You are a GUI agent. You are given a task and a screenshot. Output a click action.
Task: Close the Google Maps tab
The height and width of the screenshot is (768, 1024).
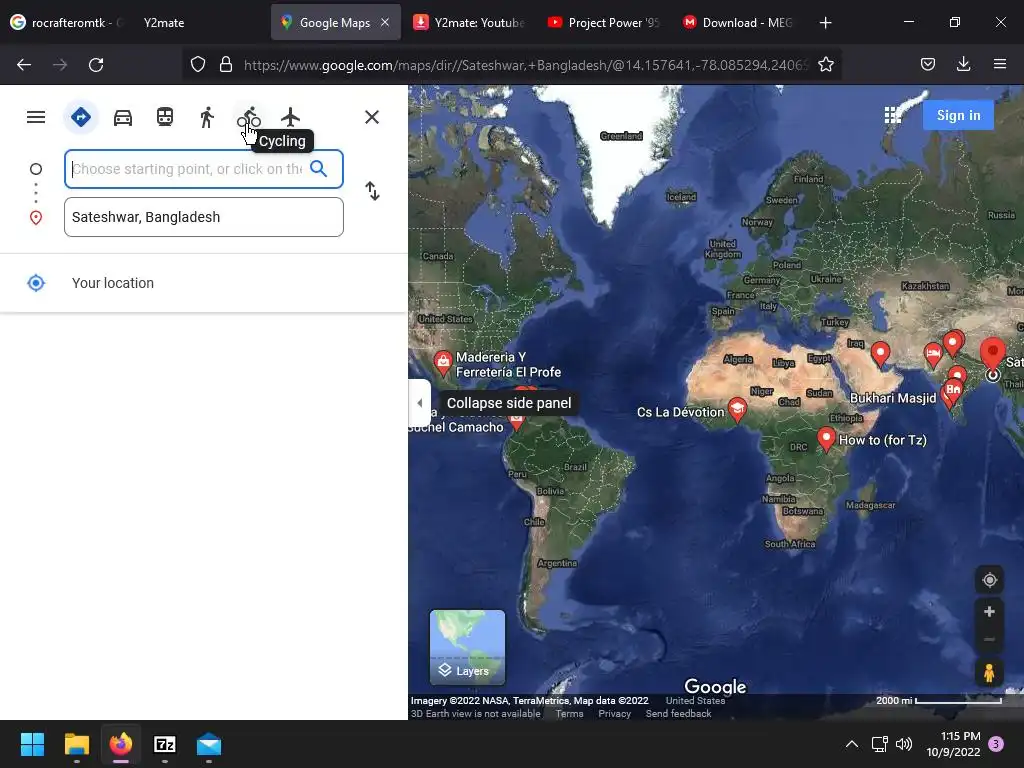pyautogui.click(x=385, y=22)
